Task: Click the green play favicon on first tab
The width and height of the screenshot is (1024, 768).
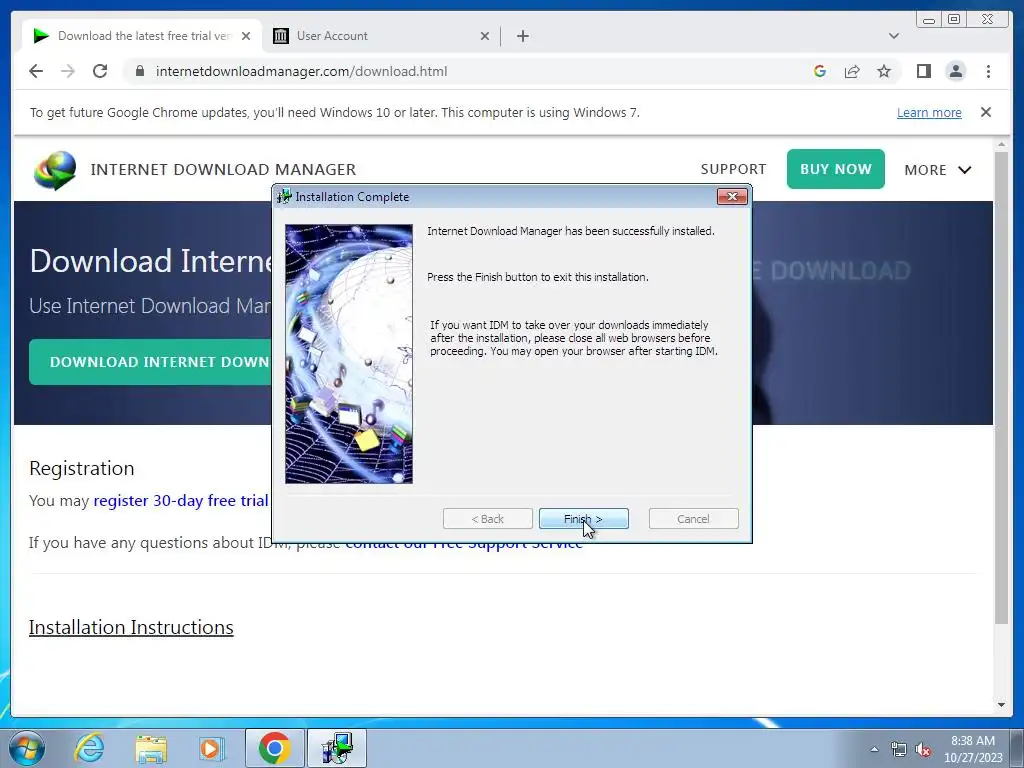Action: (41, 36)
